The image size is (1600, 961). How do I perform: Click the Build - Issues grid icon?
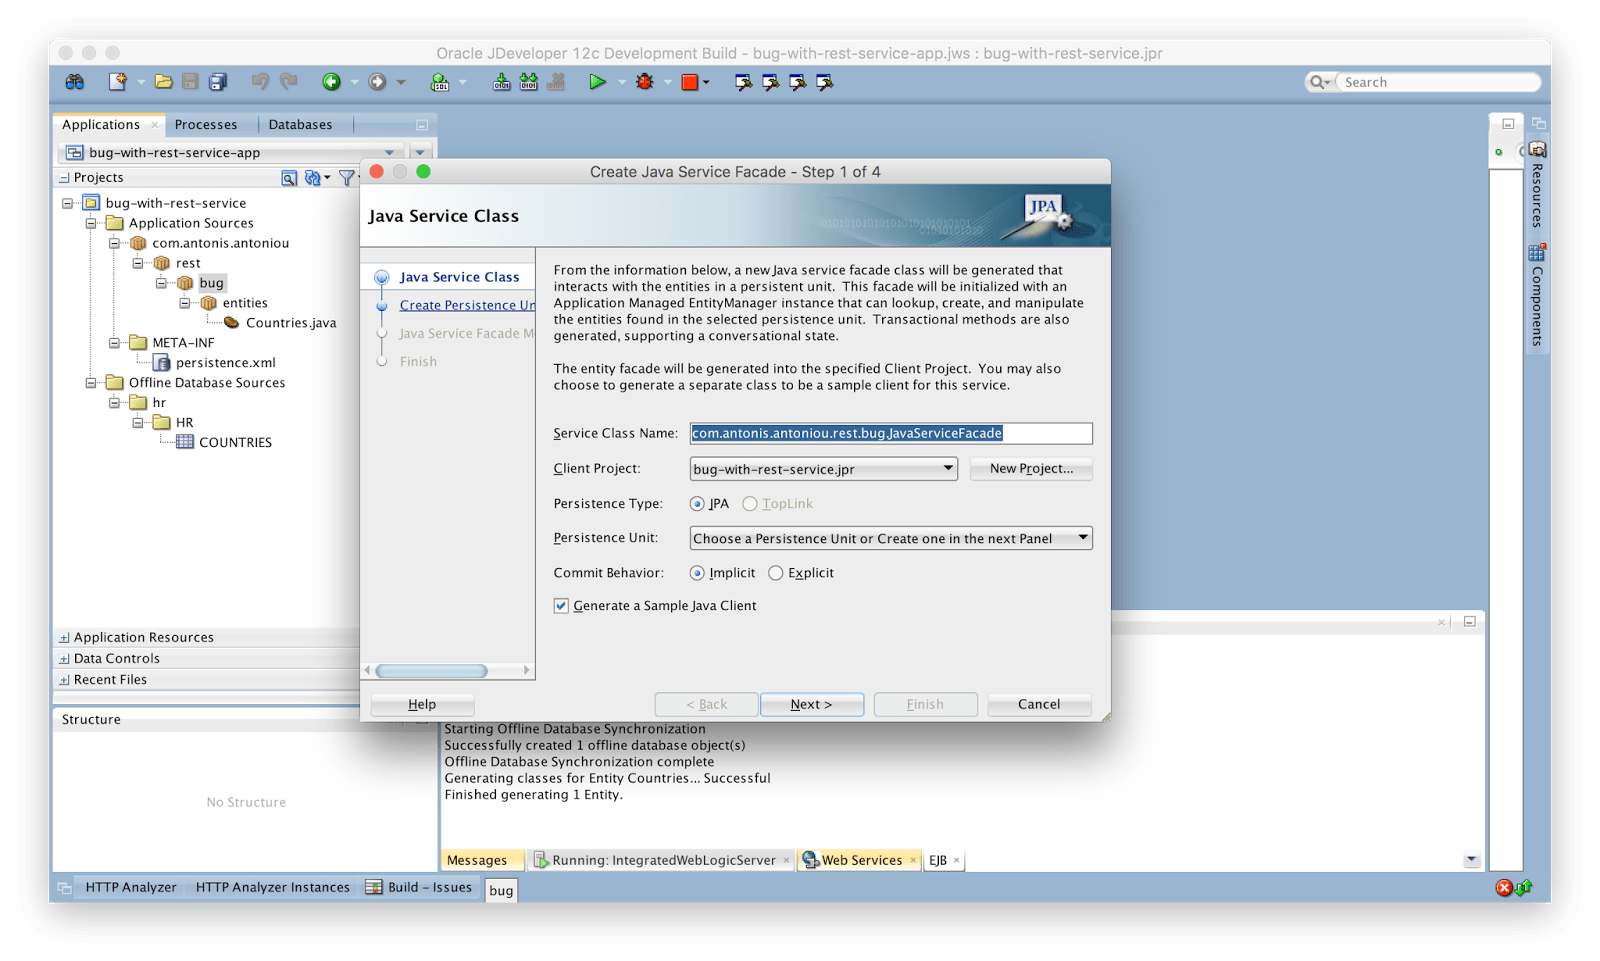pos(374,887)
